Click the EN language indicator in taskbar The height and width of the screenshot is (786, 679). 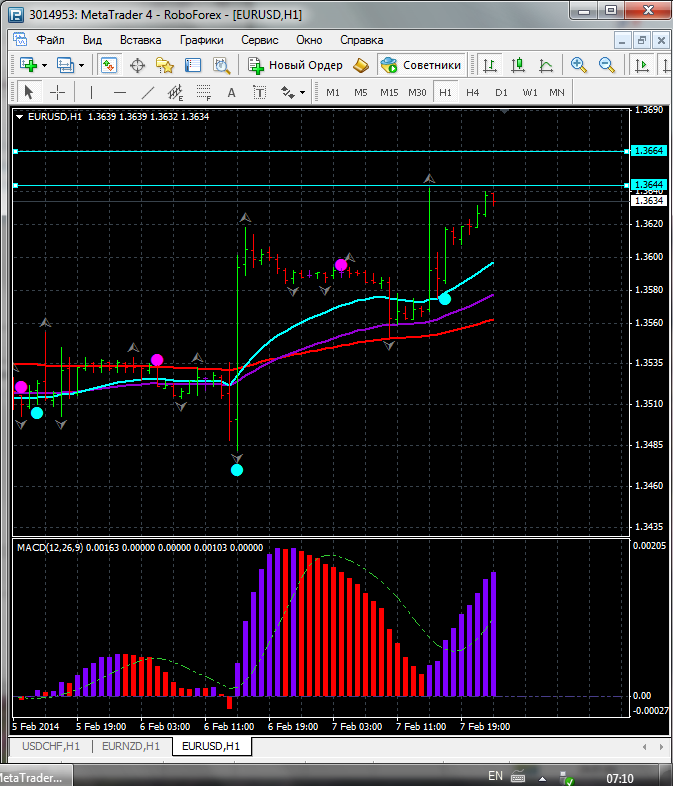(x=495, y=775)
